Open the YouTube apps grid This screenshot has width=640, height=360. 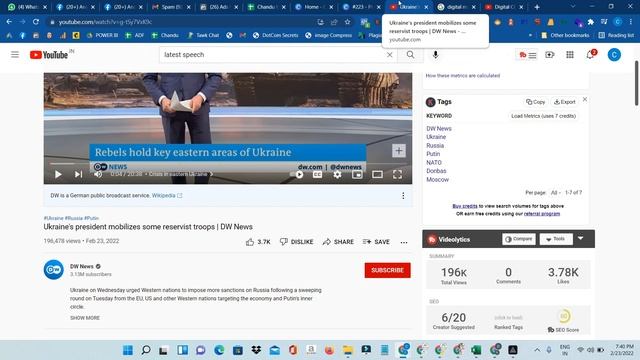coord(570,55)
